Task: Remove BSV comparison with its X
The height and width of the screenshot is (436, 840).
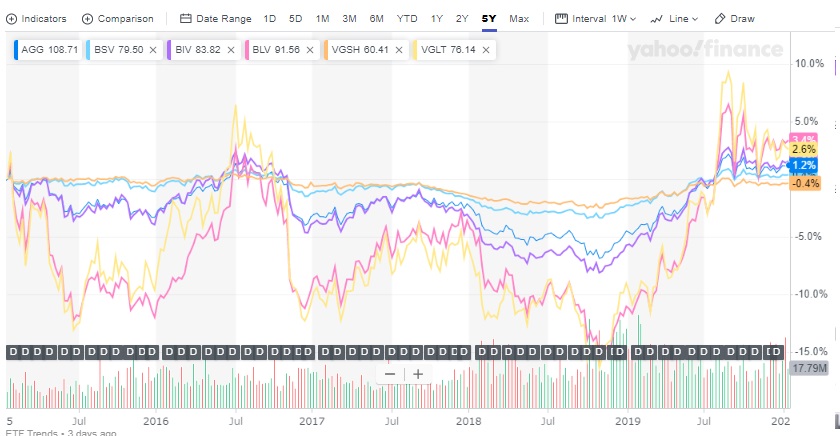Action: tap(153, 50)
